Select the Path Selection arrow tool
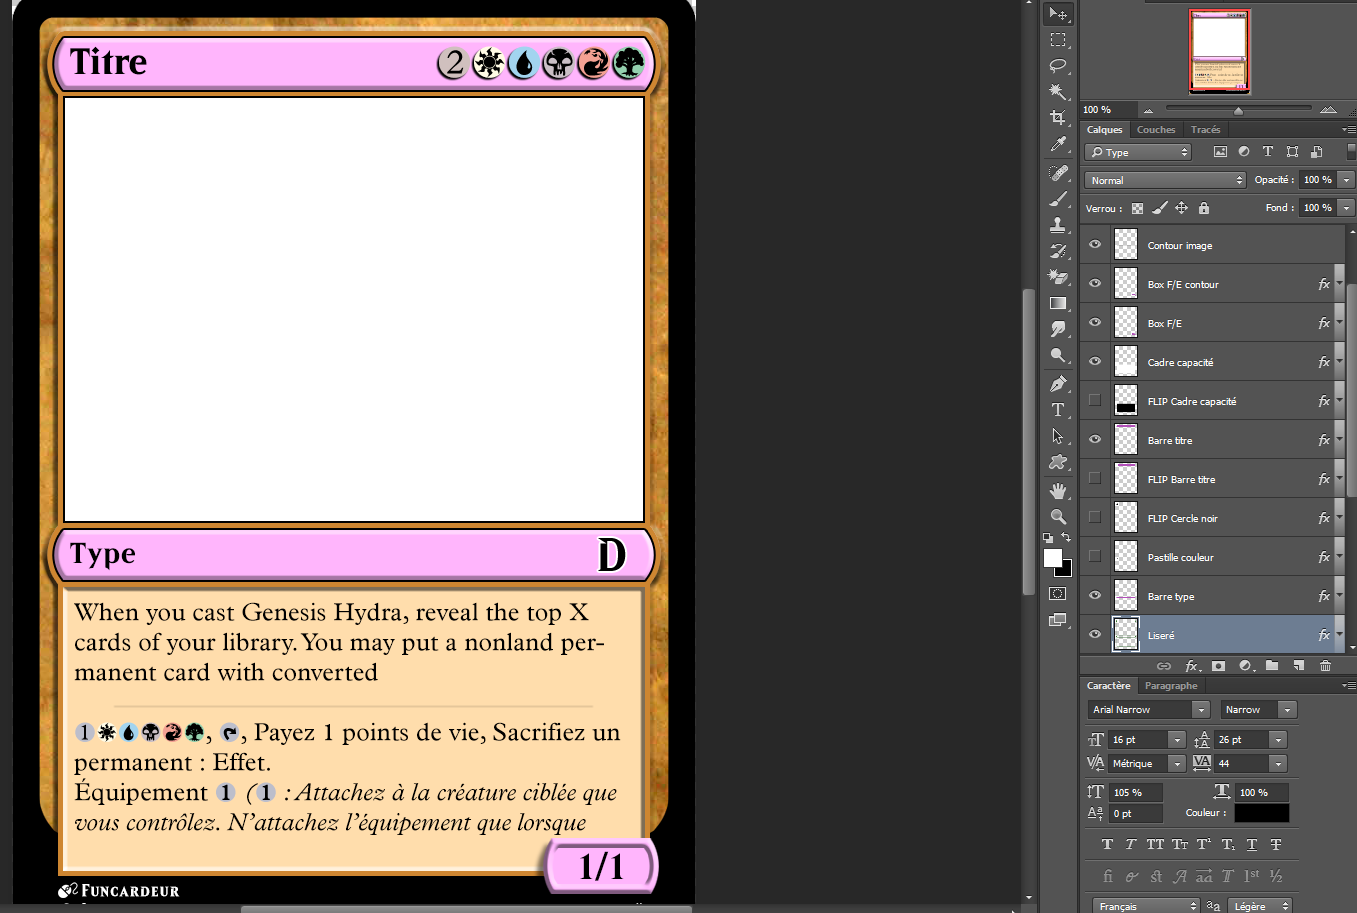Image resolution: width=1357 pixels, height=913 pixels. tap(1058, 436)
